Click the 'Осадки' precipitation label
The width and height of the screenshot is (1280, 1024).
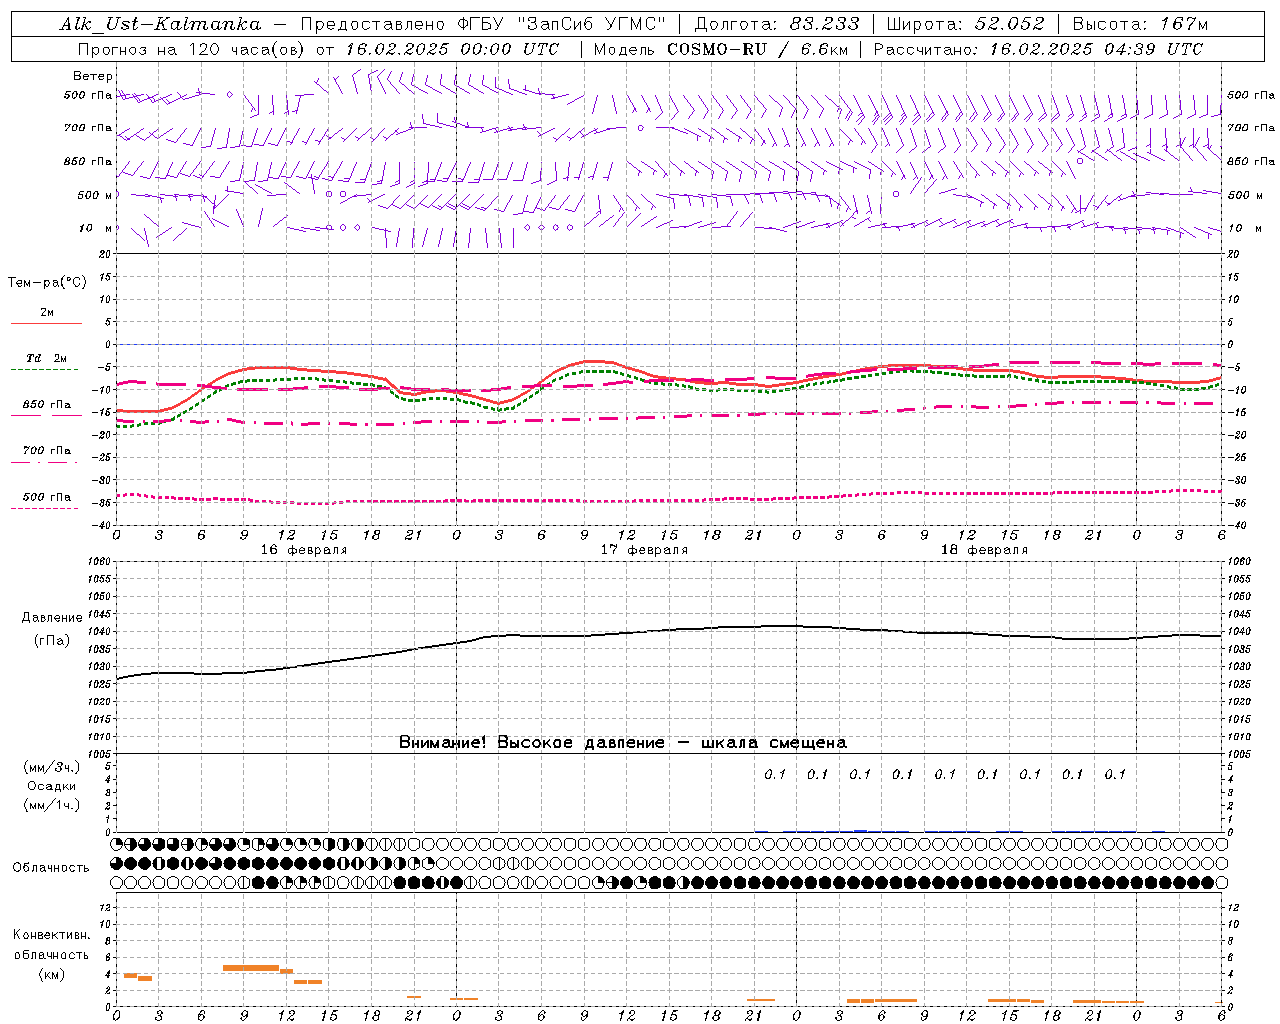(x=52, y=786)
